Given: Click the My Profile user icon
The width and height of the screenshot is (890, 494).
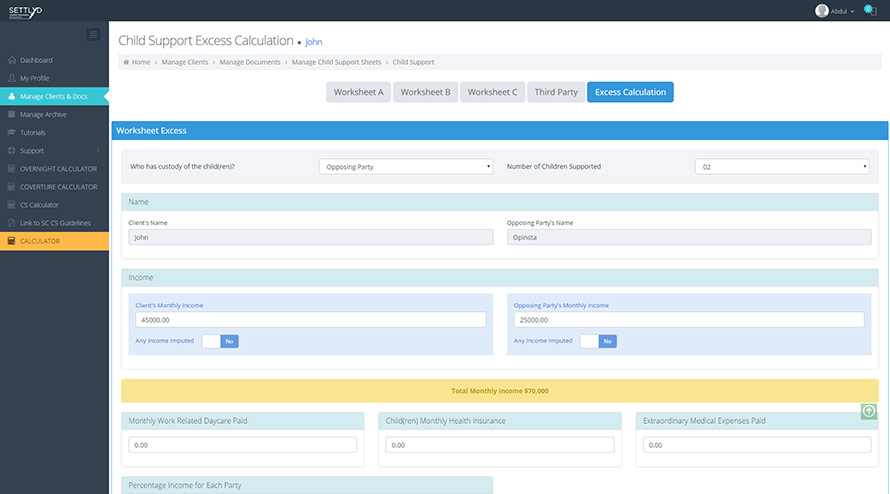Looking at the screenshot, I should click(x=12, y=79).
